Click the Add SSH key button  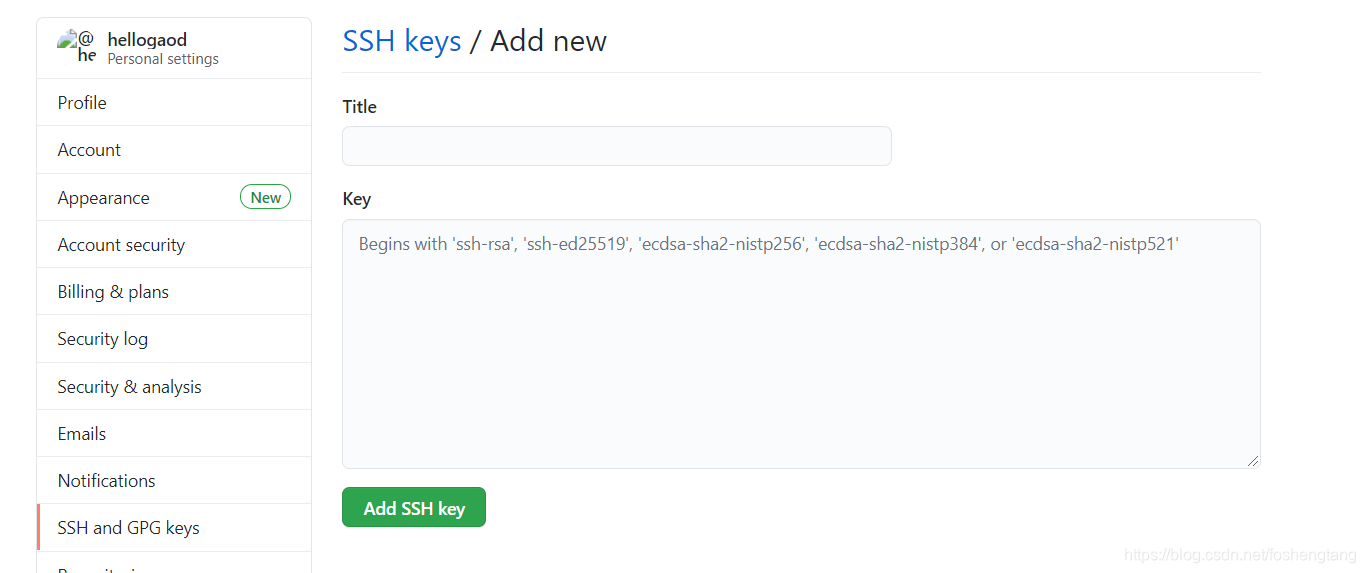click(414, 507)
